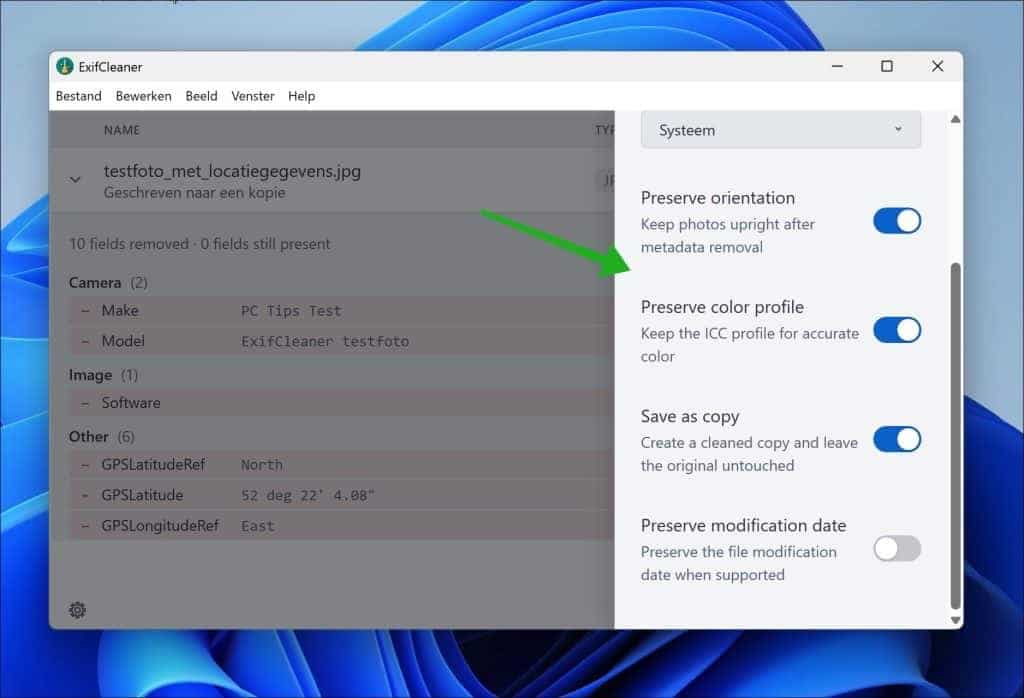Viewport: 1024px width, 698px height.
Task: Click scrollbar up arrow in settings panel
Action: [x=955, y=119]
